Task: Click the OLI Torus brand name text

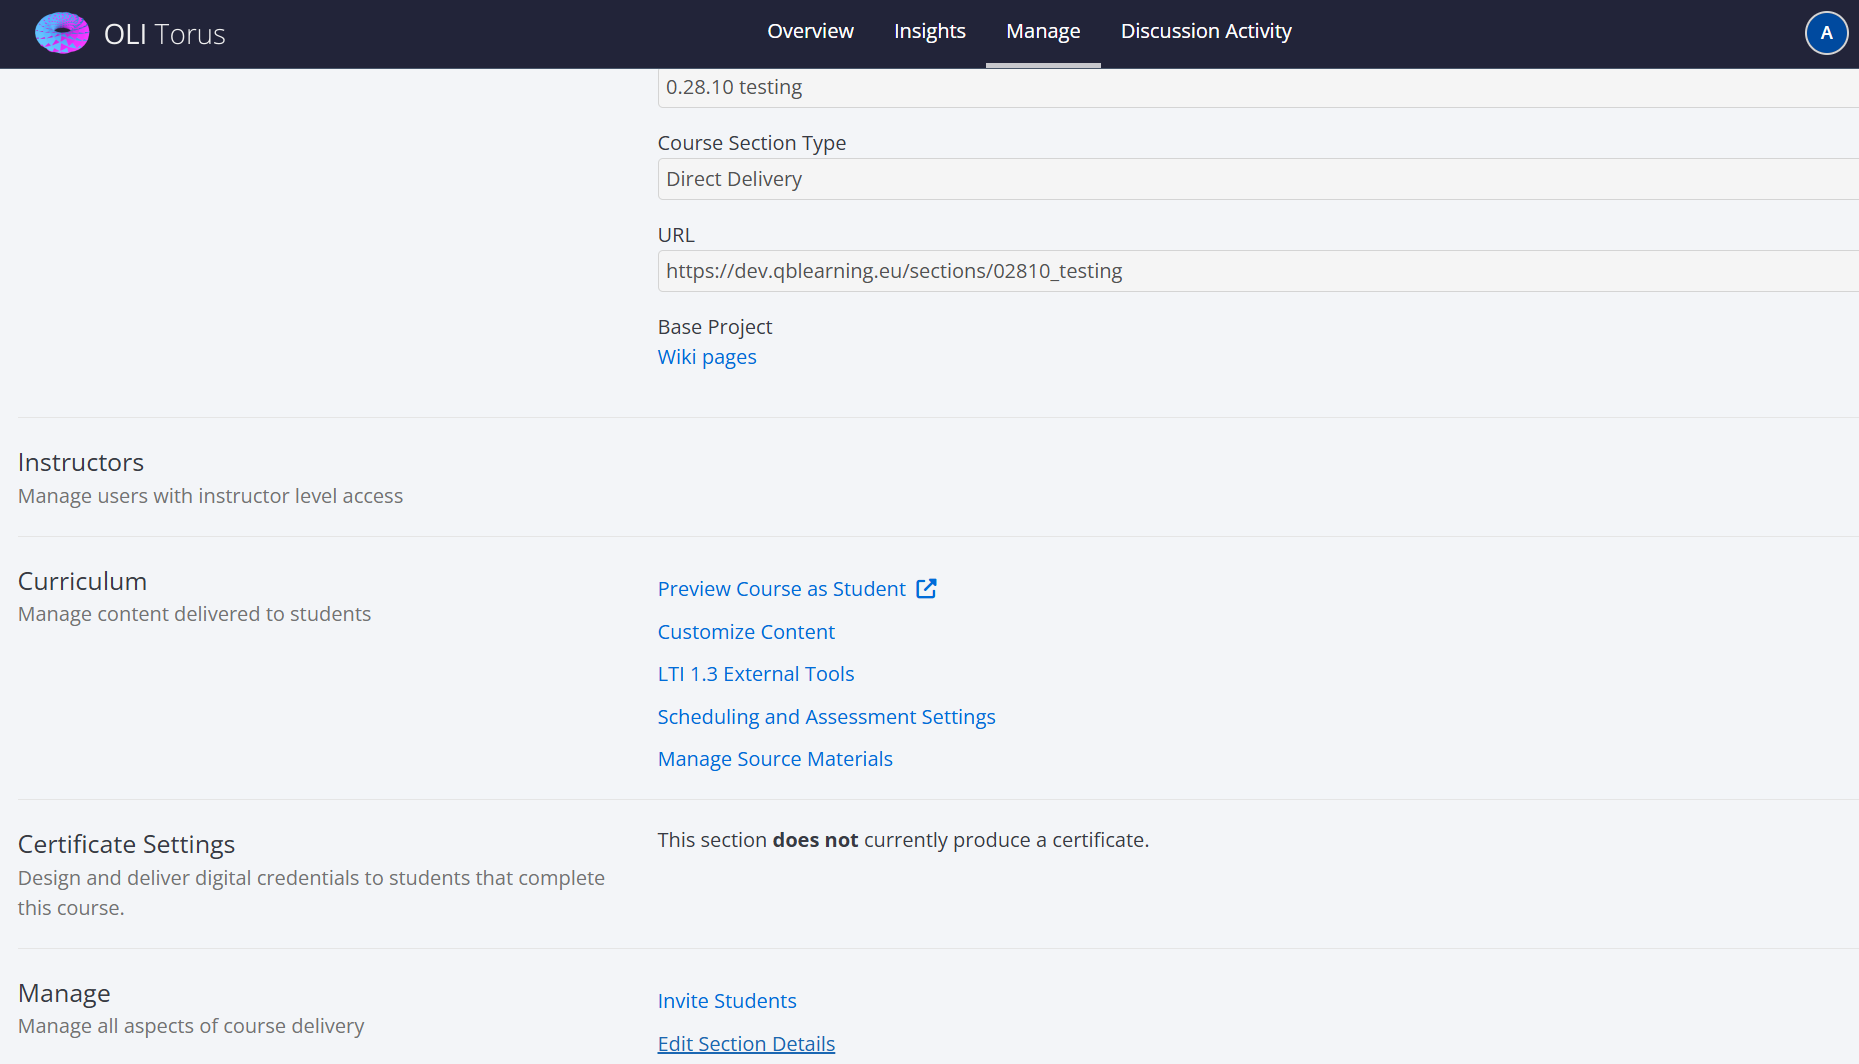Action: click(x=165, y=34)
